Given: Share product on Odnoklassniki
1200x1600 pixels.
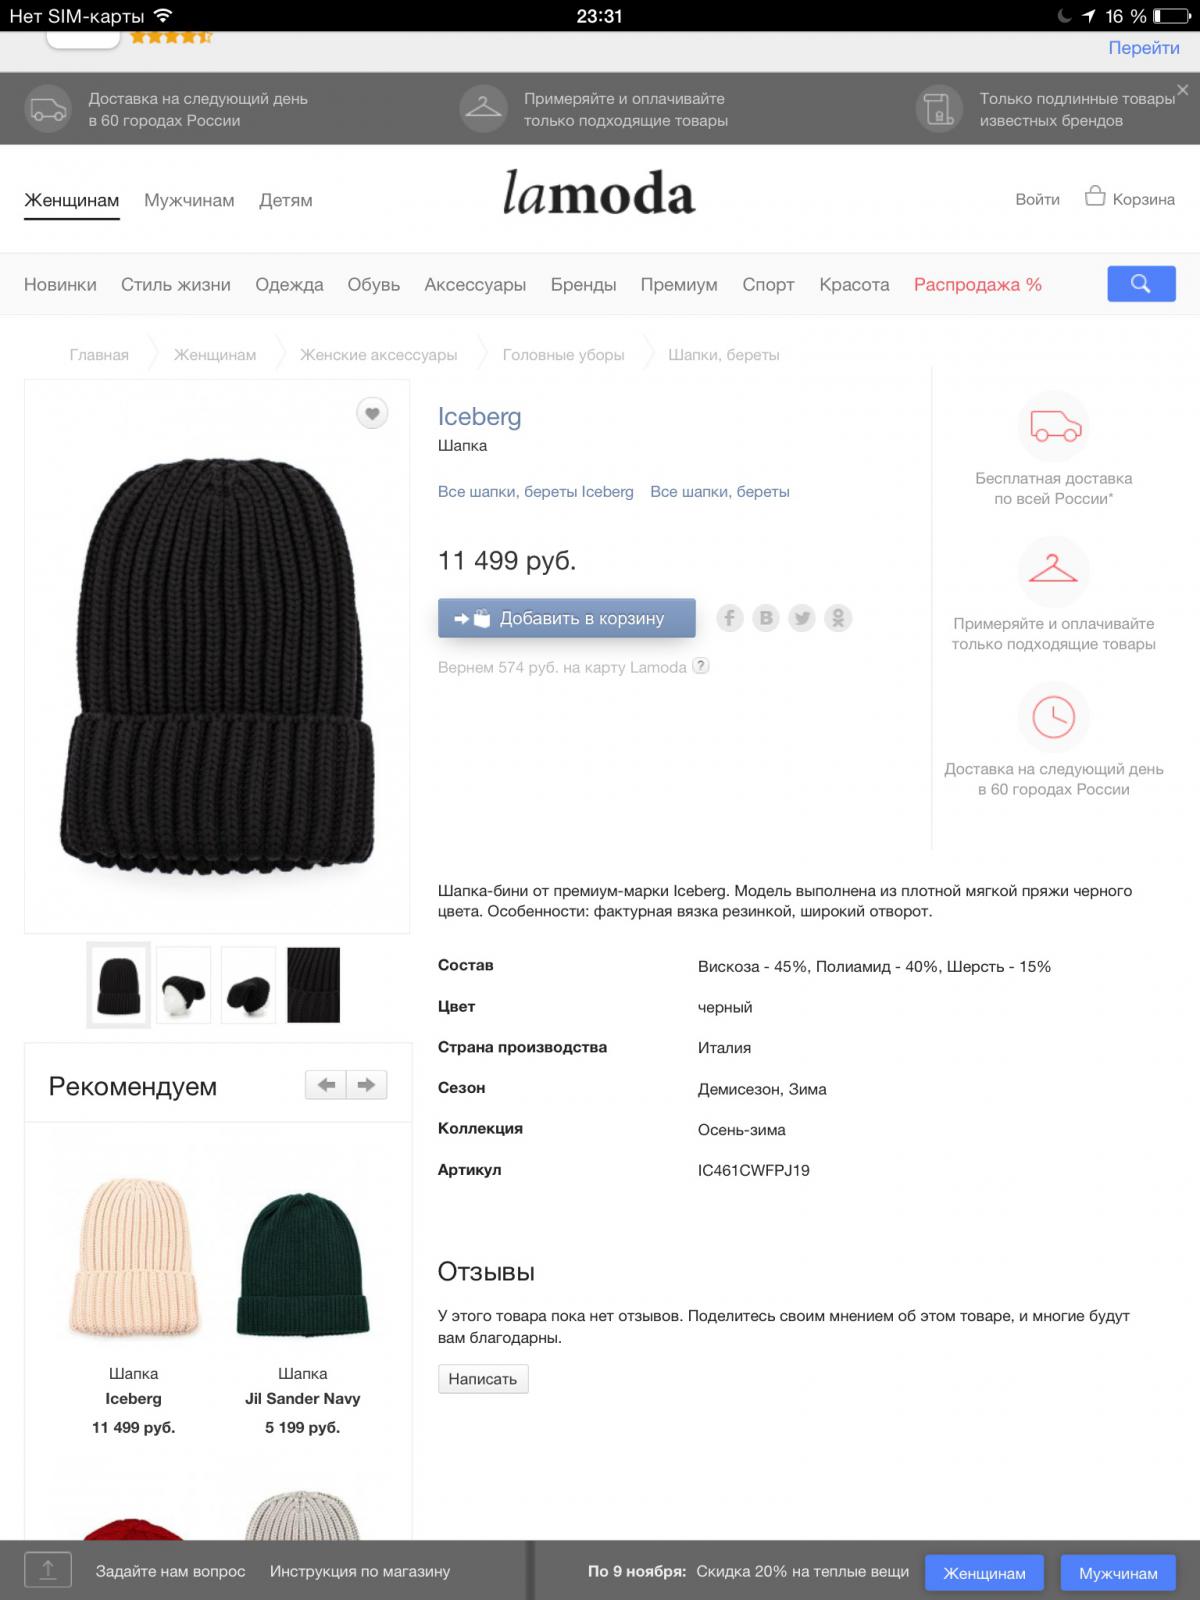Looking at the screenshot, I should pyautogui.click(x=838, y=618).
